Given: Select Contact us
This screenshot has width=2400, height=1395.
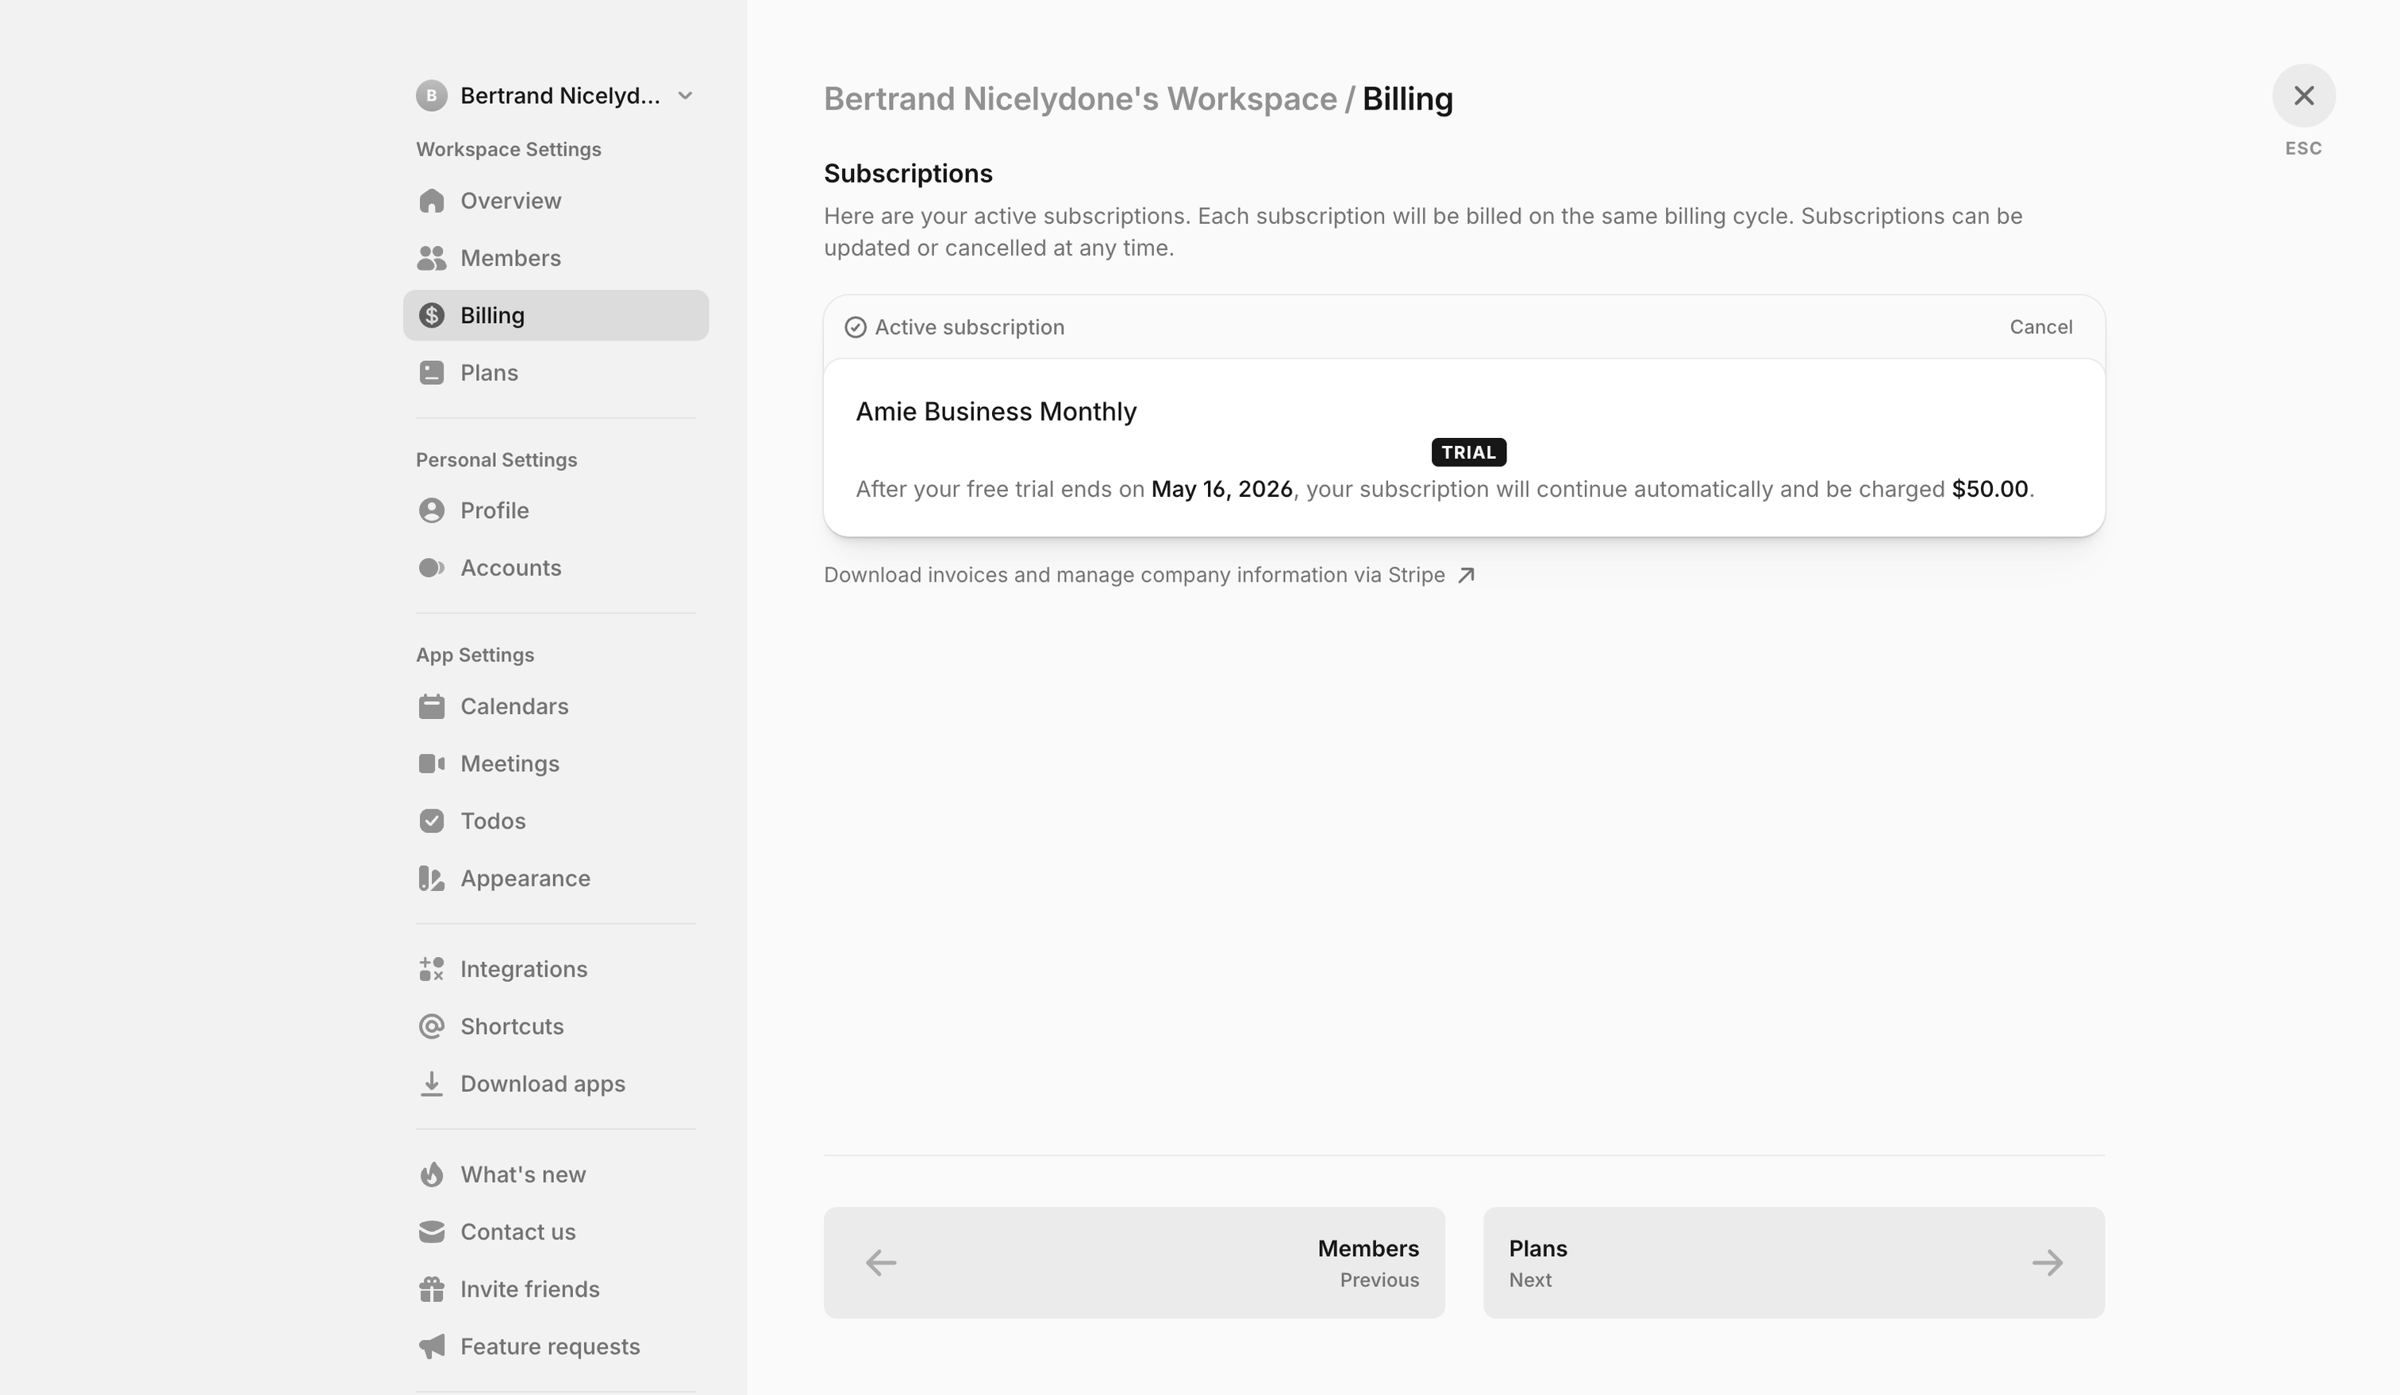Looking at the screenshot, I should (555, 1232).
